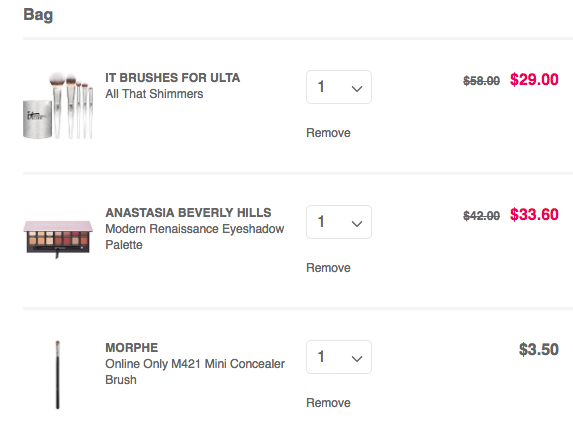The width and height of the screenshot is (573, 447).
Task: Click the $29.00 sale price
Action: (x=534, y=80)
